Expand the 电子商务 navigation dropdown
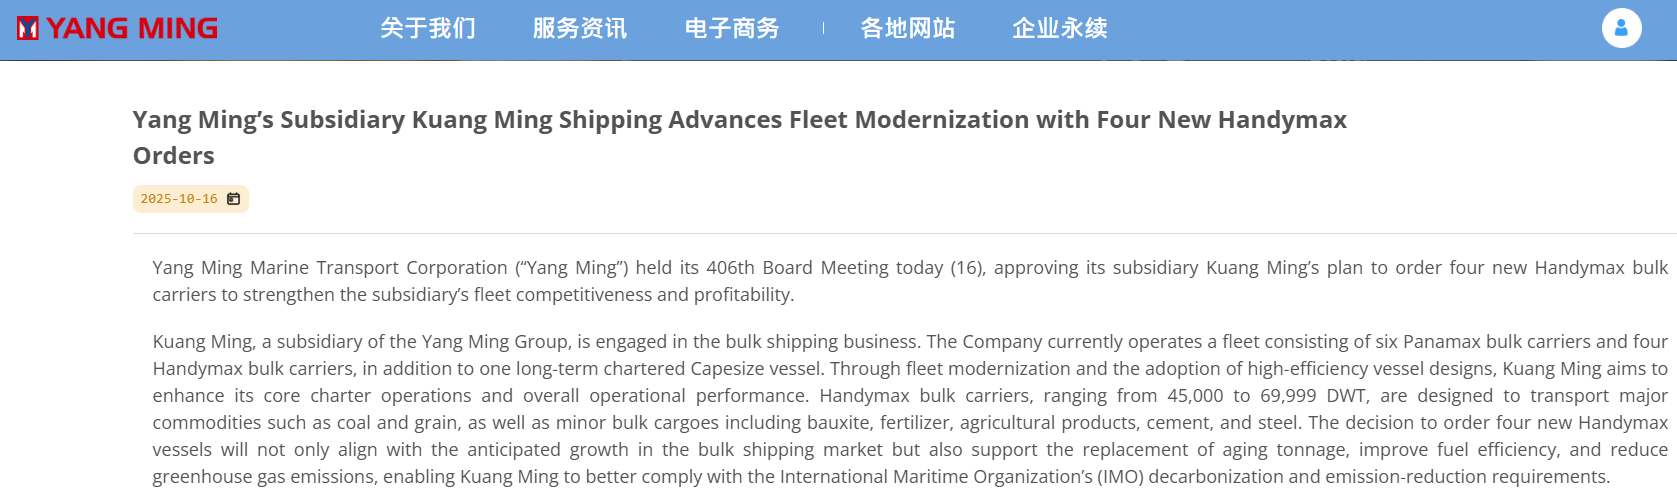 point(732,28)
